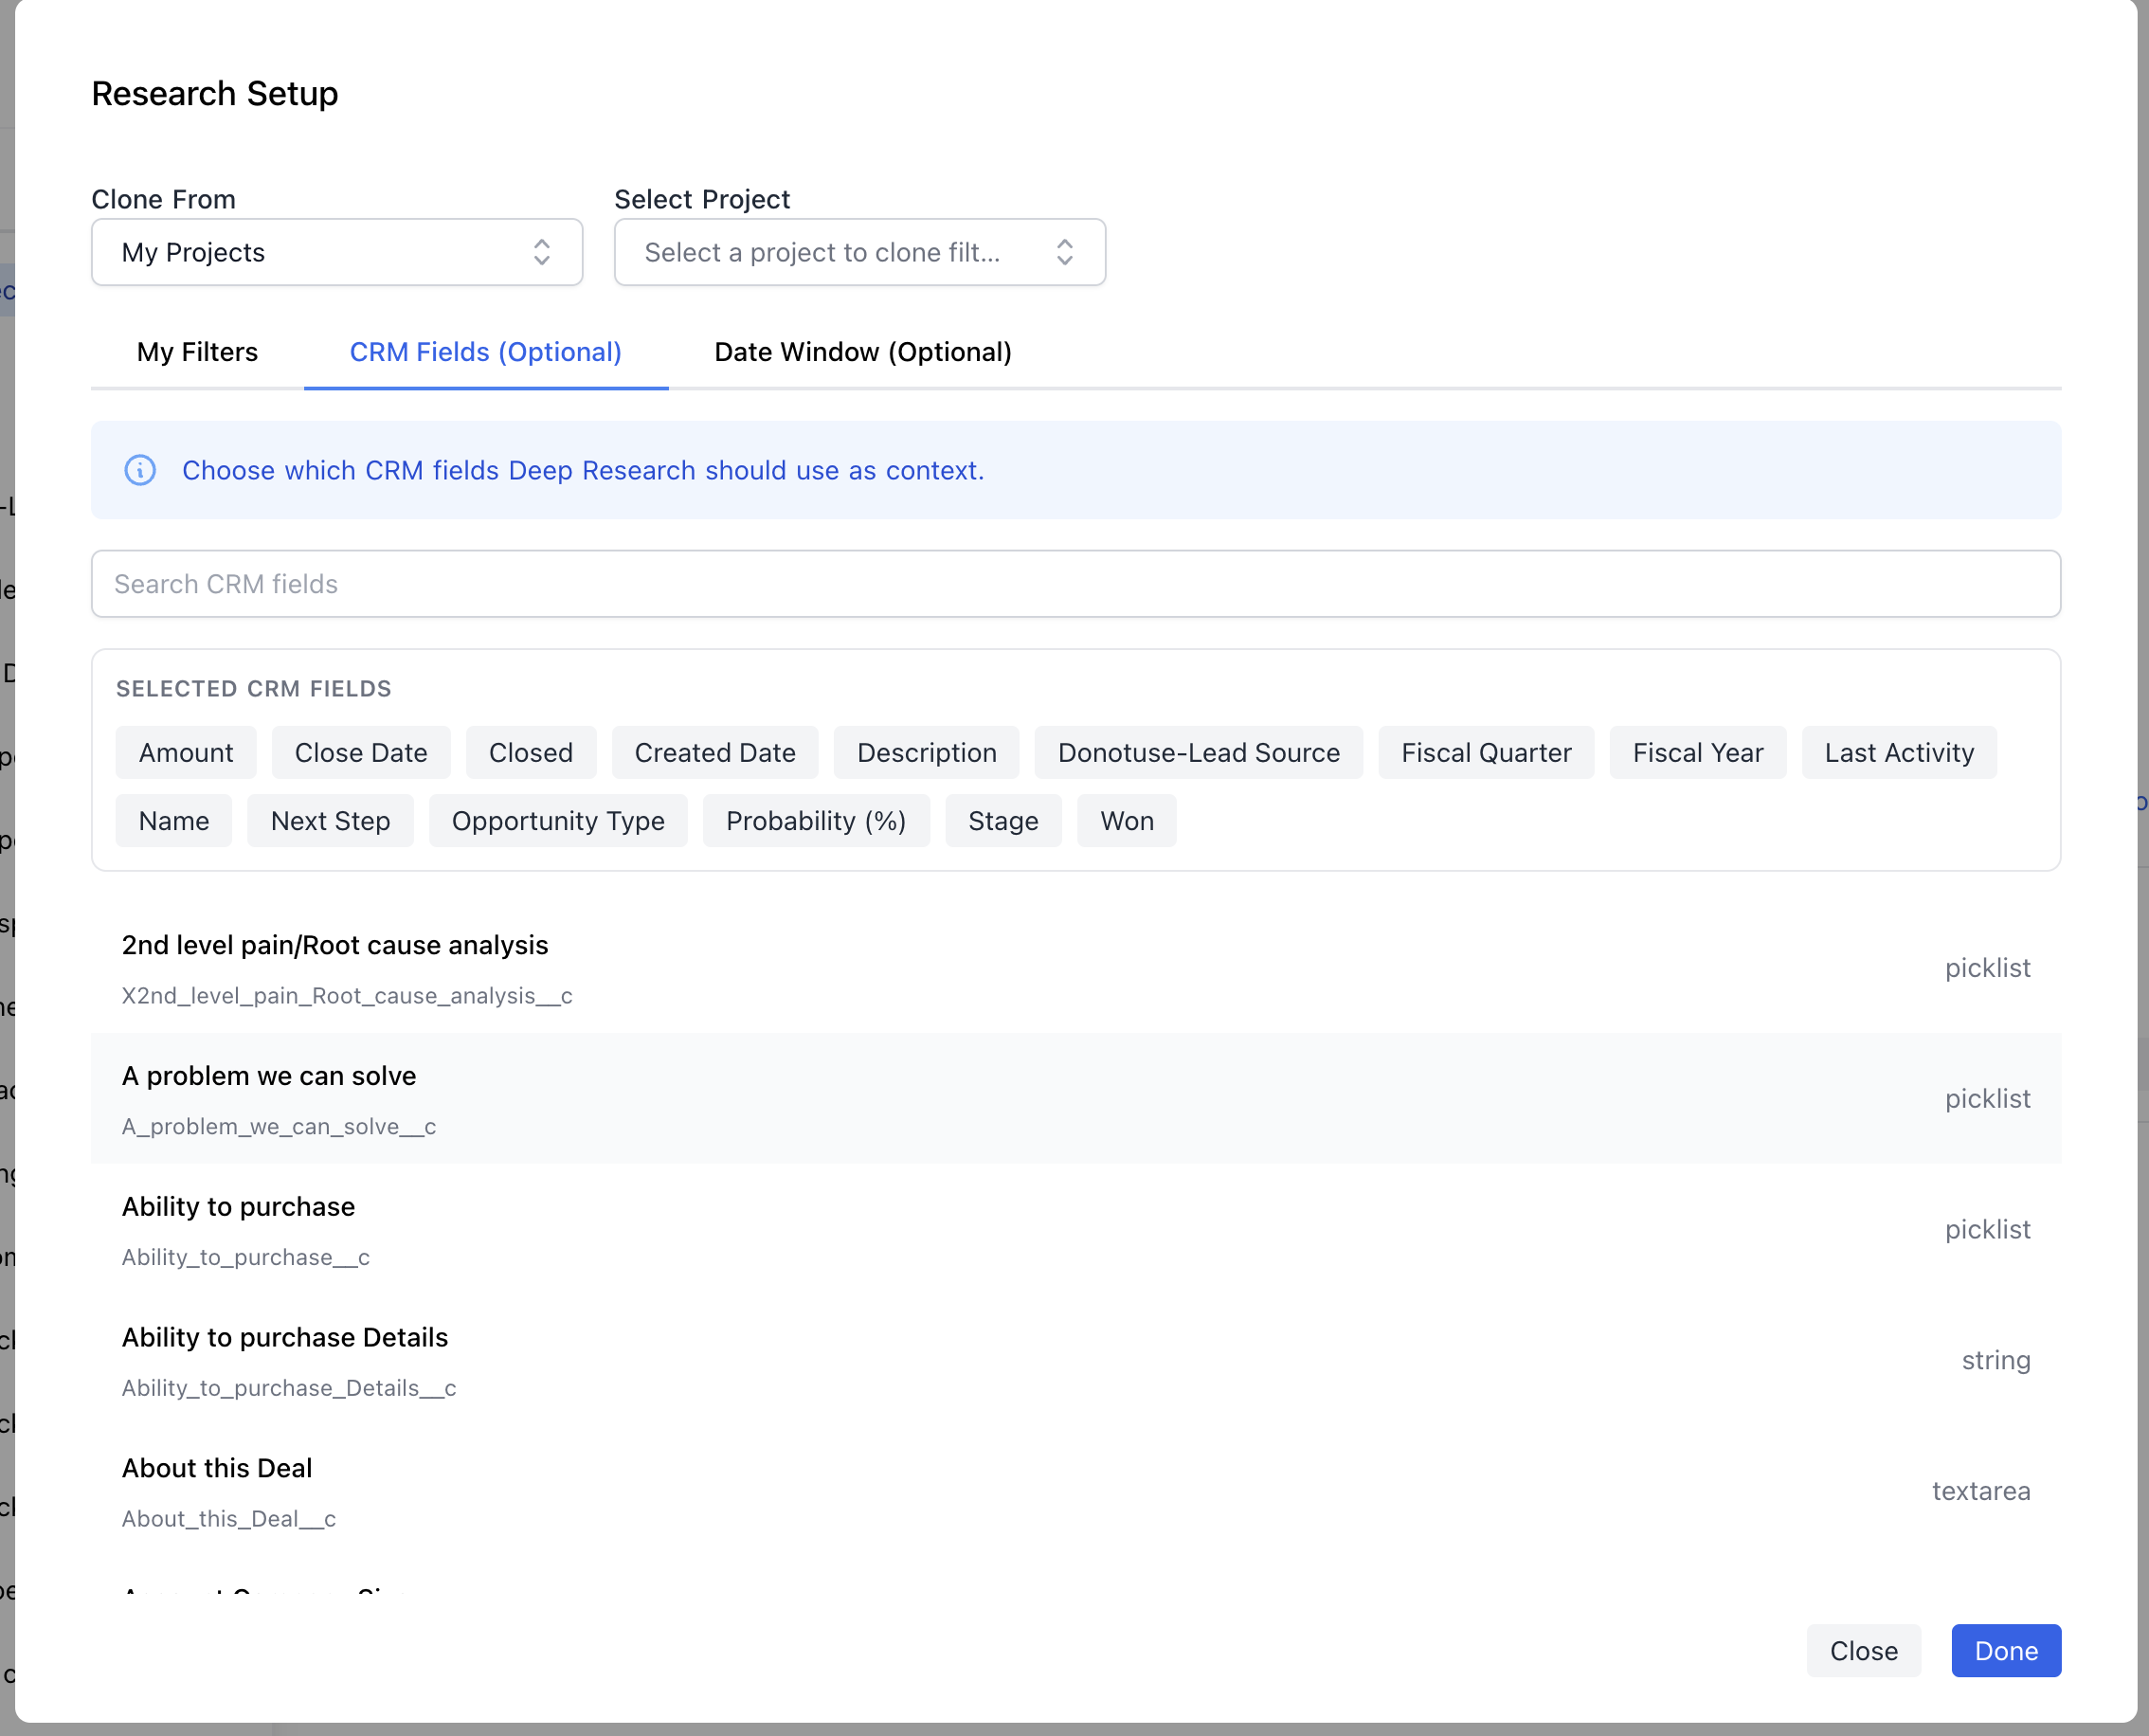Click the blue info icon in the context banner
Viewport: 2149px width, 1736px height.
[140, 470]
